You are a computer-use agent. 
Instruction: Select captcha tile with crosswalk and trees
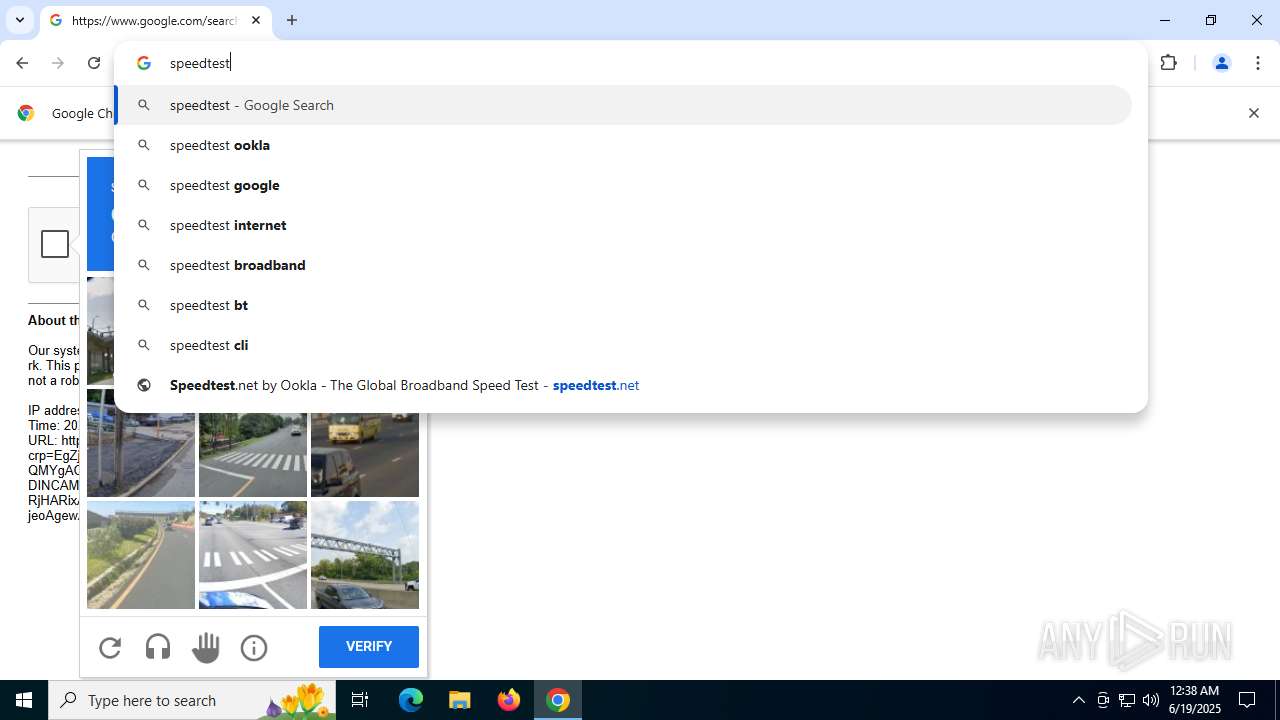(x=253, y=455)
